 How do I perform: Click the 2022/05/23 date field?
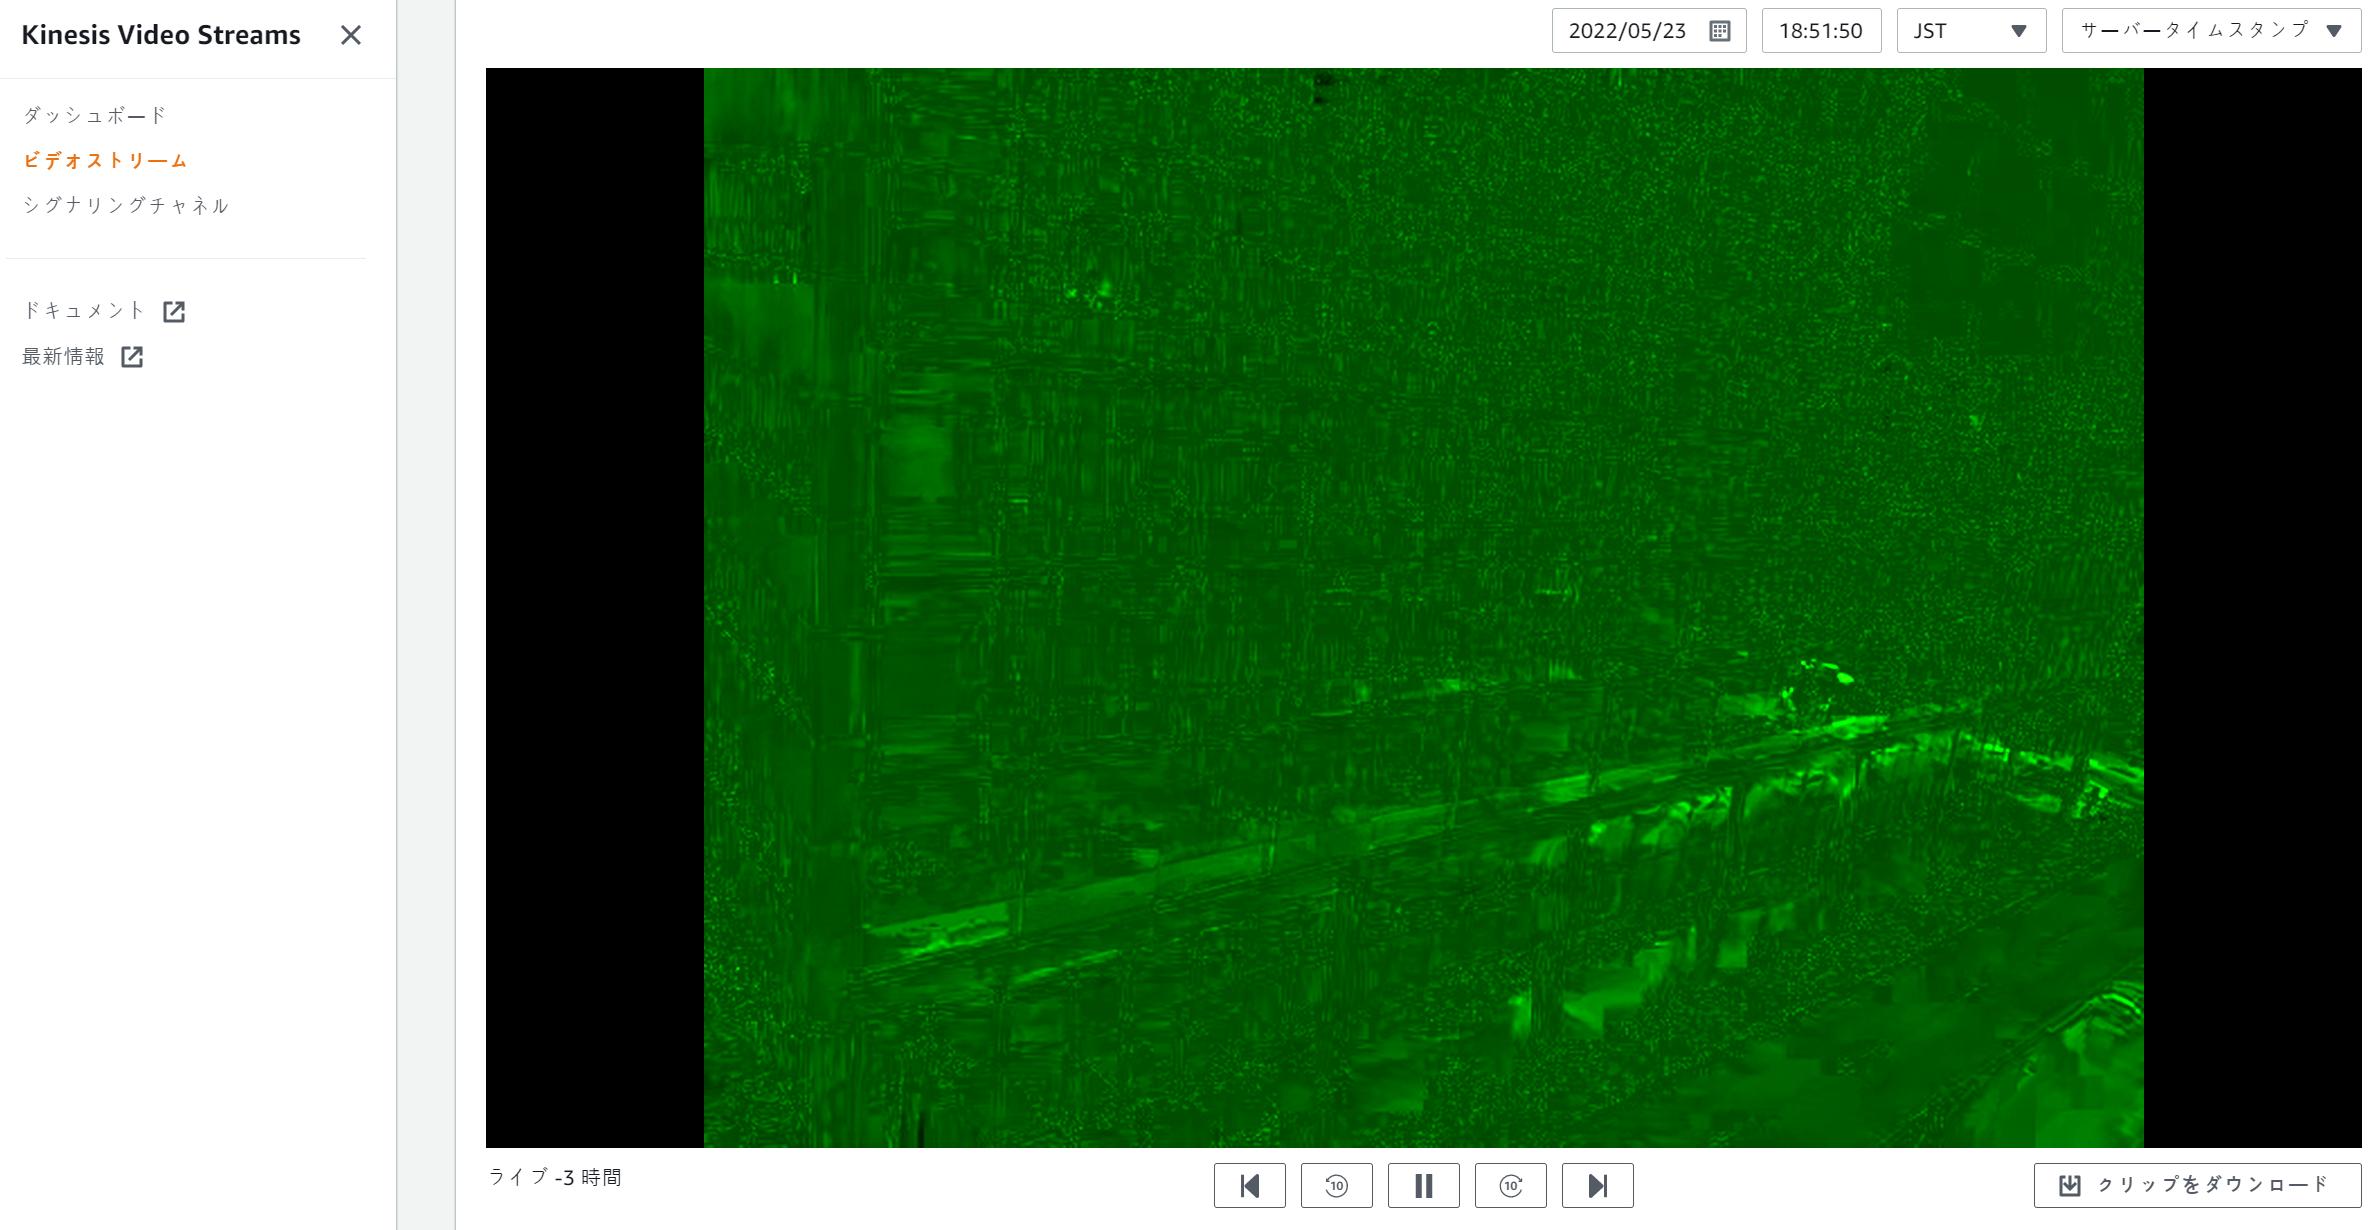click(x=1627, y=31)
